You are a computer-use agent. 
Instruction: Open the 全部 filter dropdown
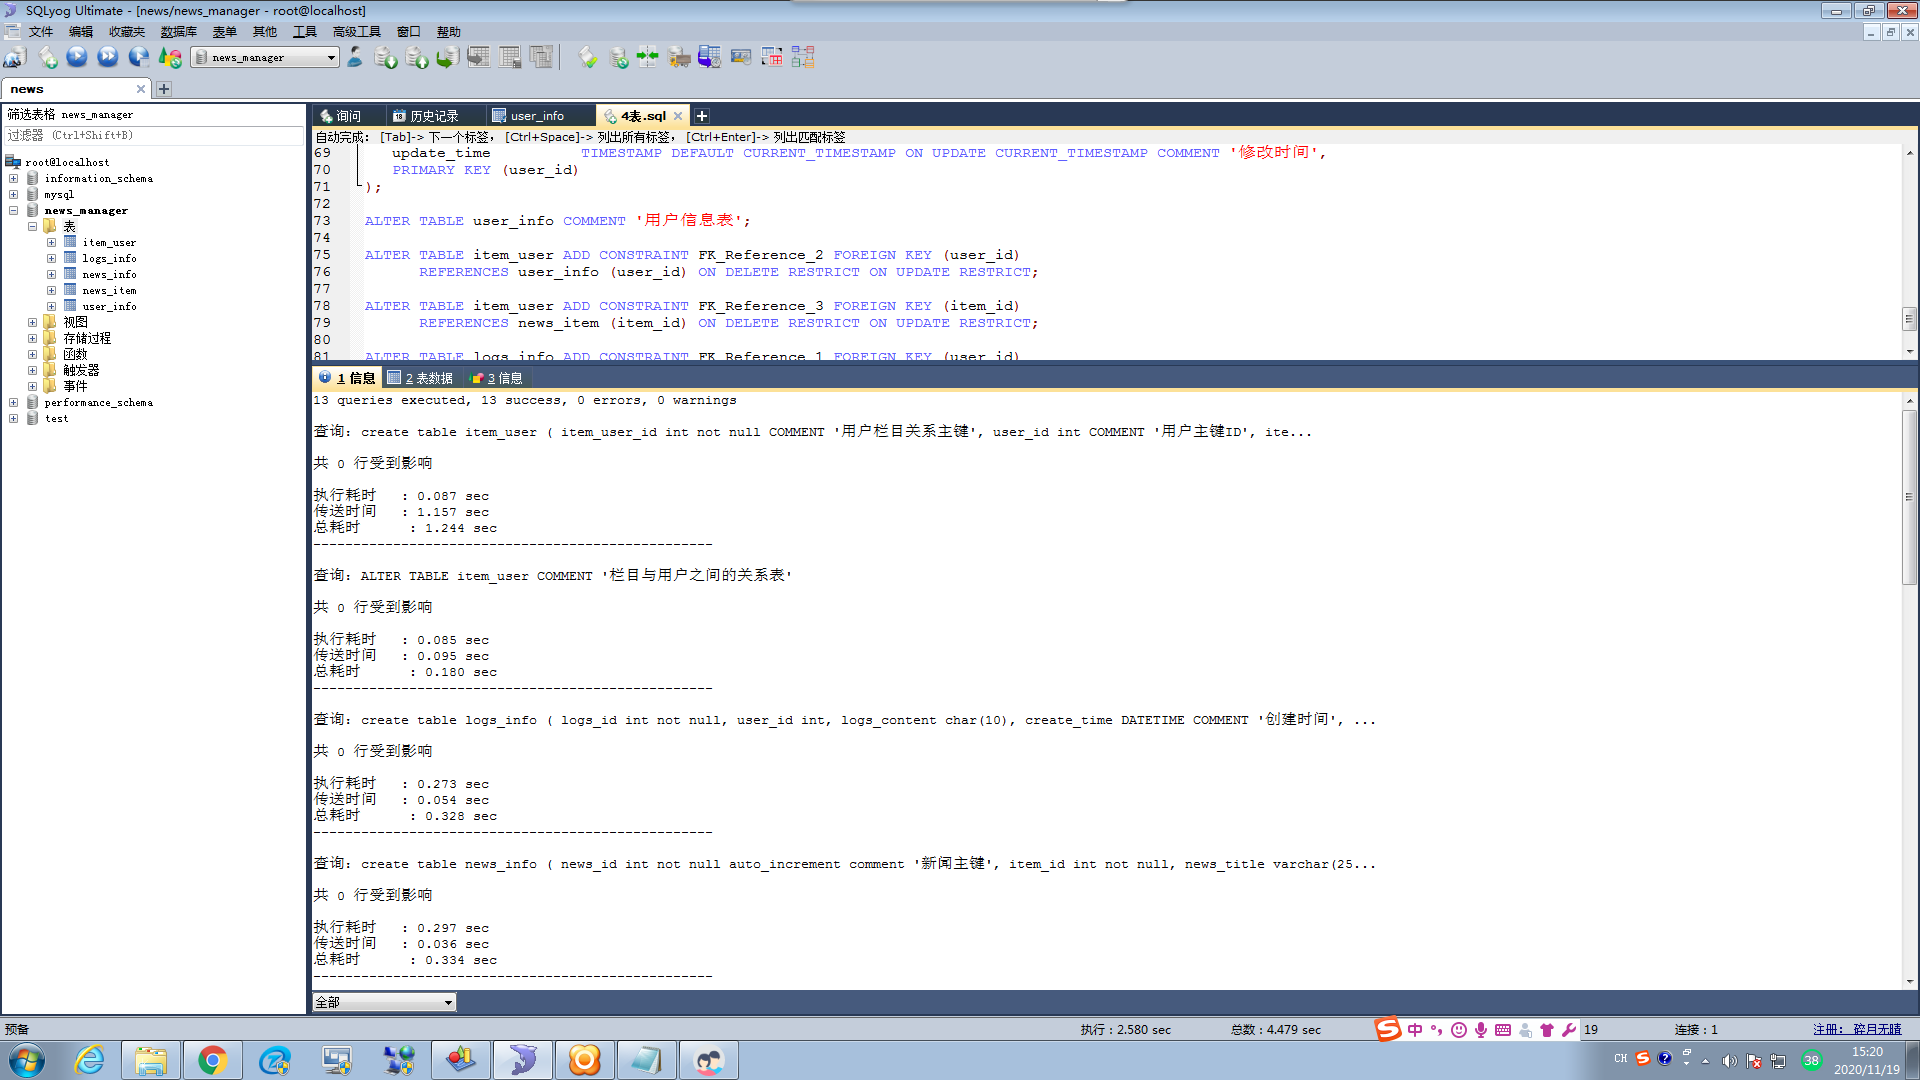point(448,1002)
